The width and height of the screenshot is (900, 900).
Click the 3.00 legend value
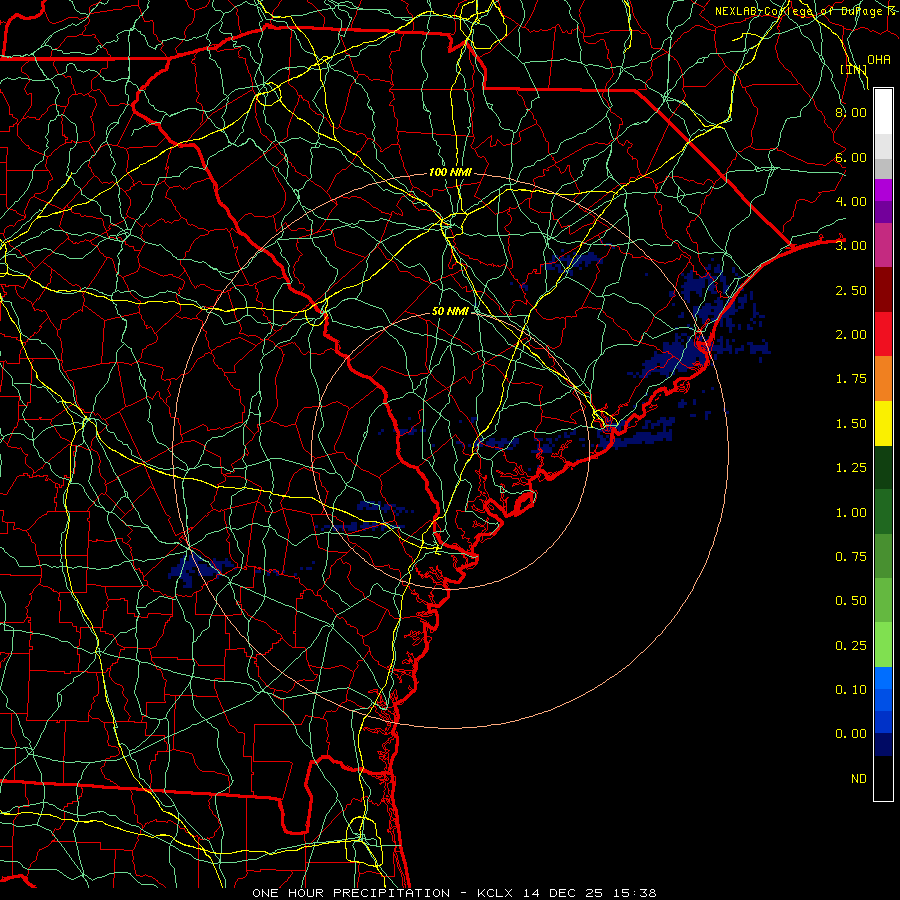coord(851,246)
